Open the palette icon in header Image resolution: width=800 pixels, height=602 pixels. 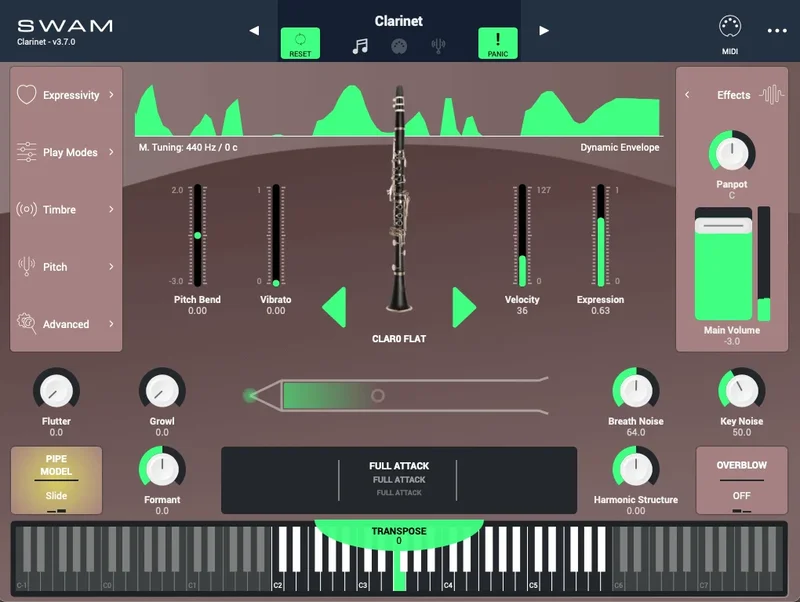coord(399,46)
